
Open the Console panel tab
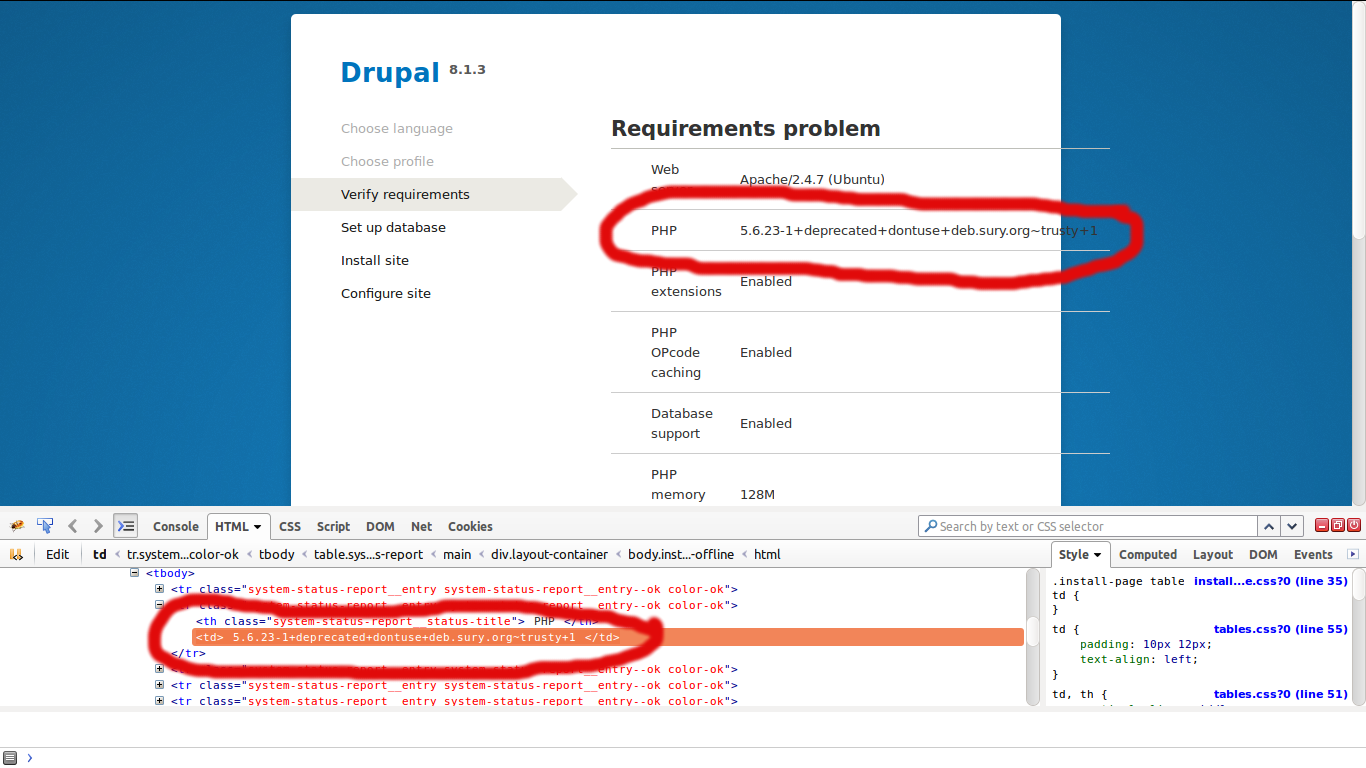pos(176,526)
